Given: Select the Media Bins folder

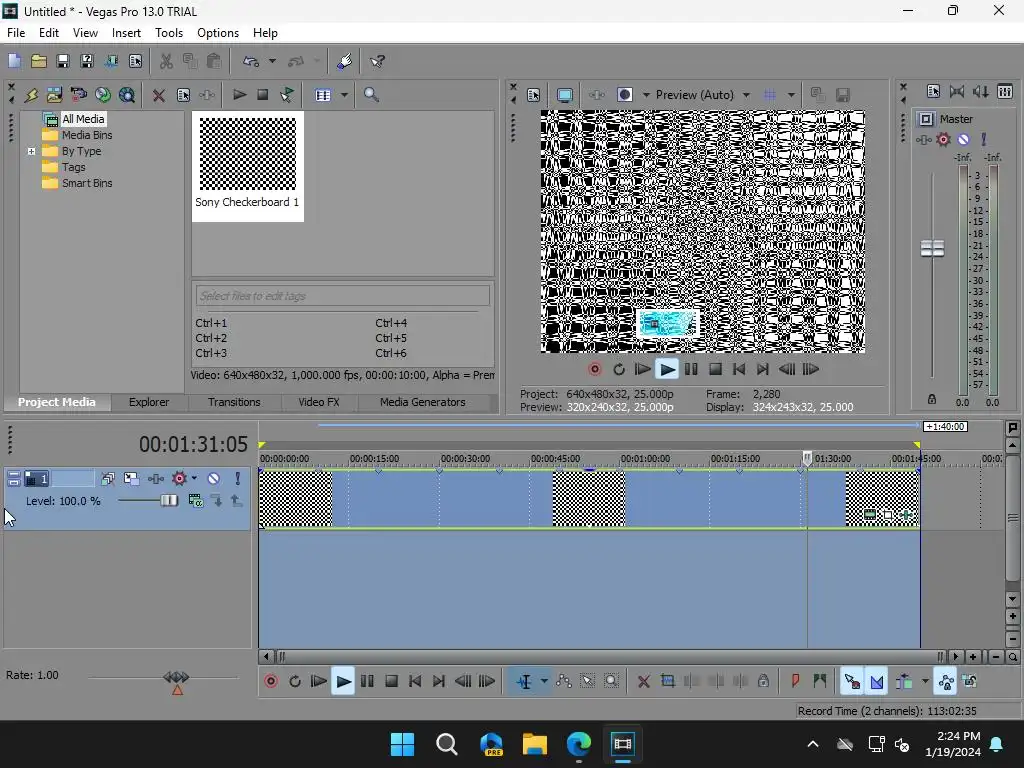Looking at the screenshot, I should pos(86,135).
